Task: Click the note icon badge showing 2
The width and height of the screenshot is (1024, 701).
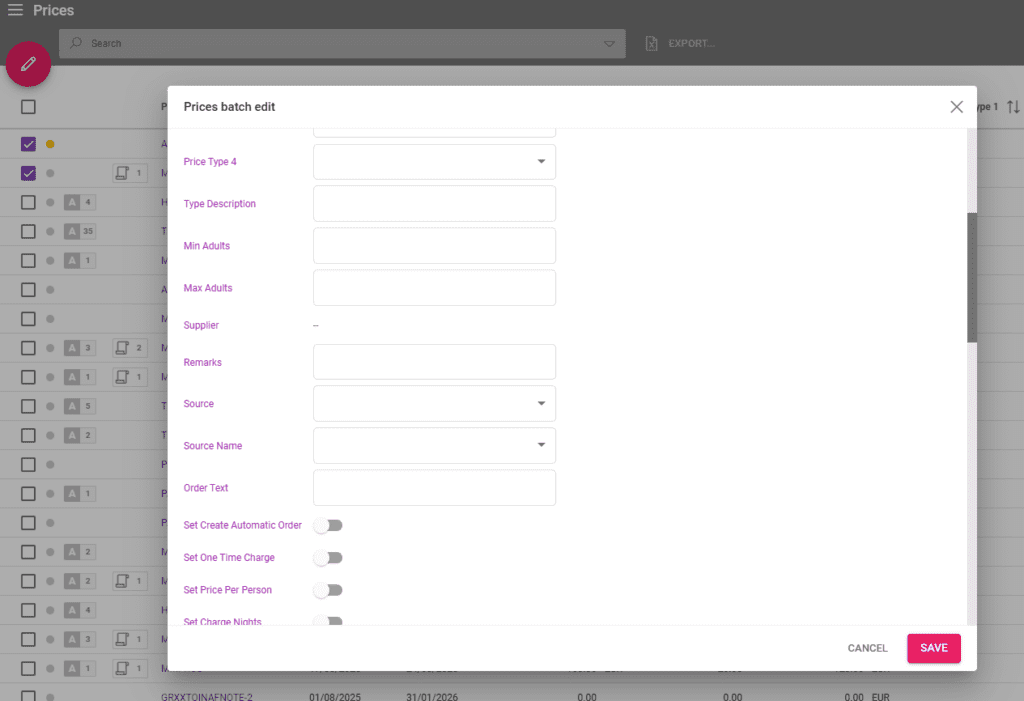Action: pyautogui.click(x=130, y=348)
